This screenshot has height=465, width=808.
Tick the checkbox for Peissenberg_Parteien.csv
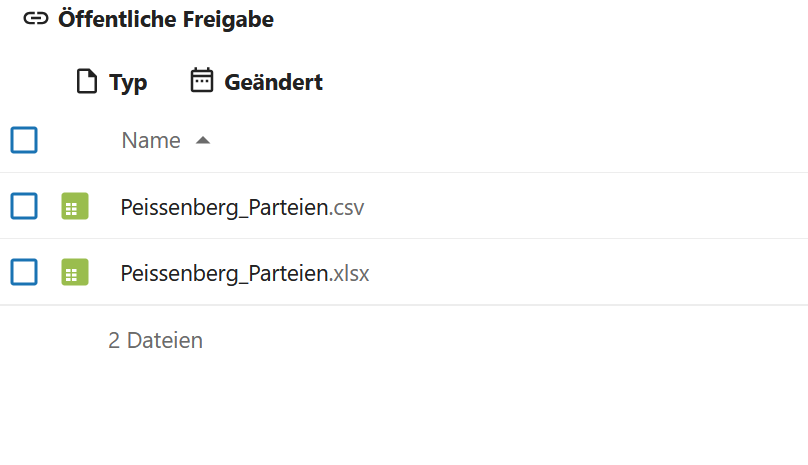[24, 207]
